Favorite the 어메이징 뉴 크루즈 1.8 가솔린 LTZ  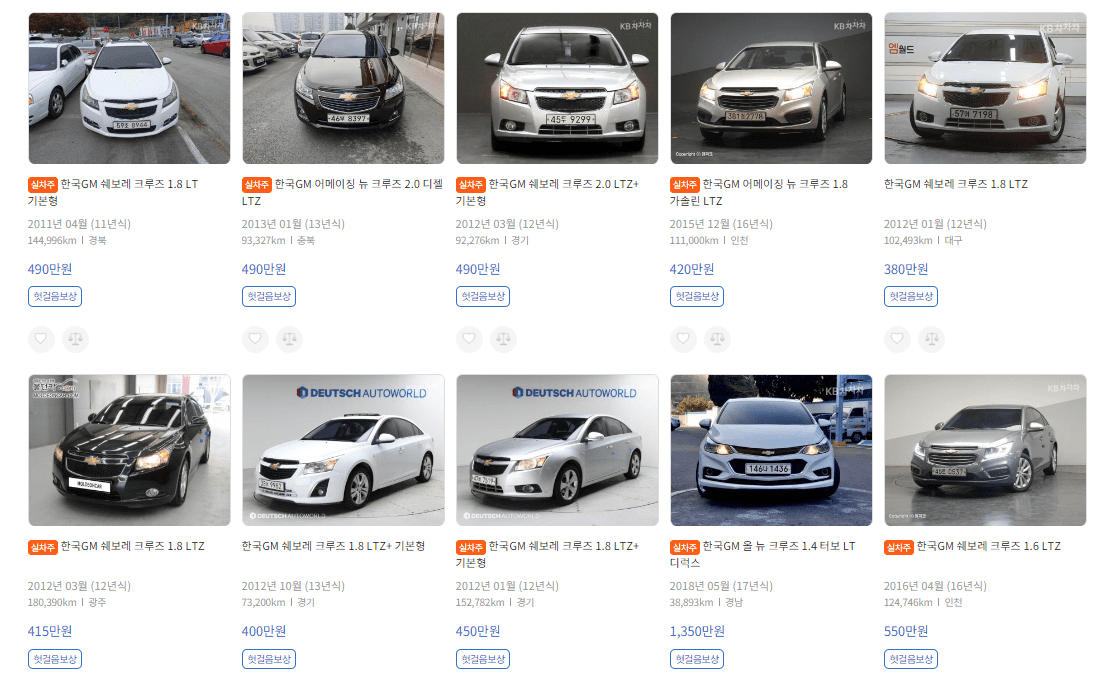pos(683,339)
